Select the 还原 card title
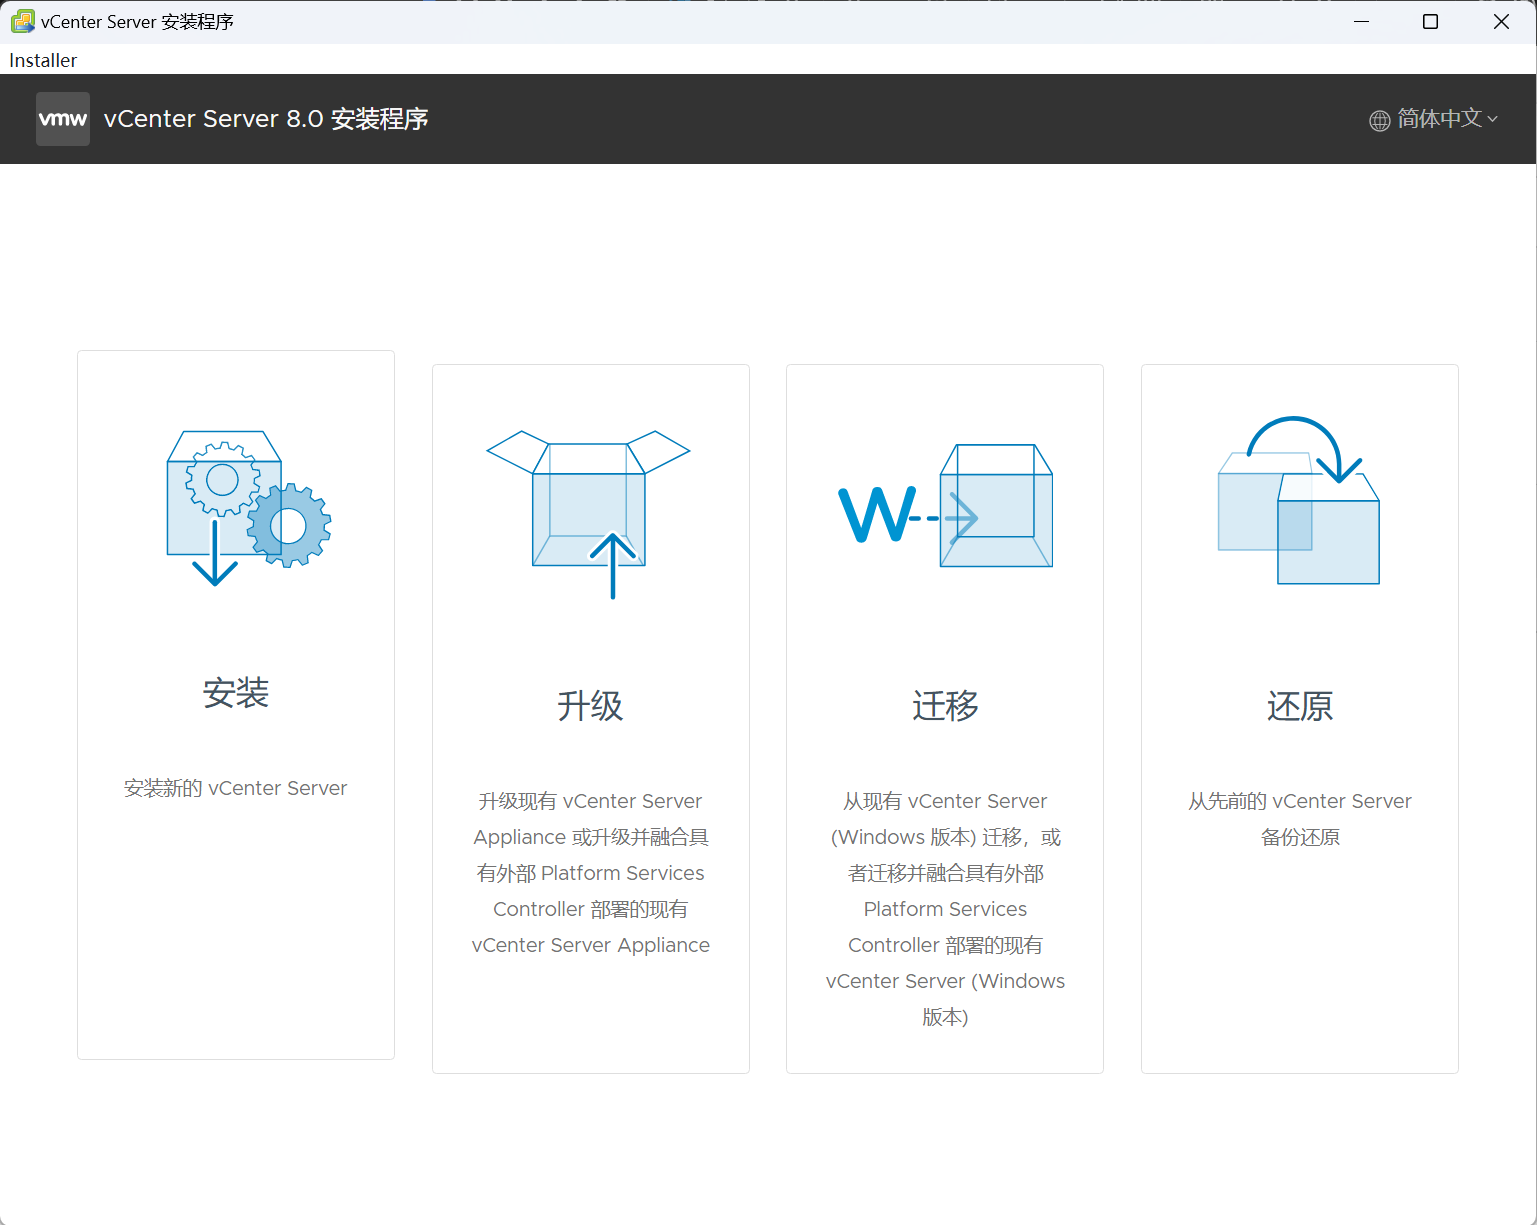The image size is (1537, 1225). point(1300,706)
